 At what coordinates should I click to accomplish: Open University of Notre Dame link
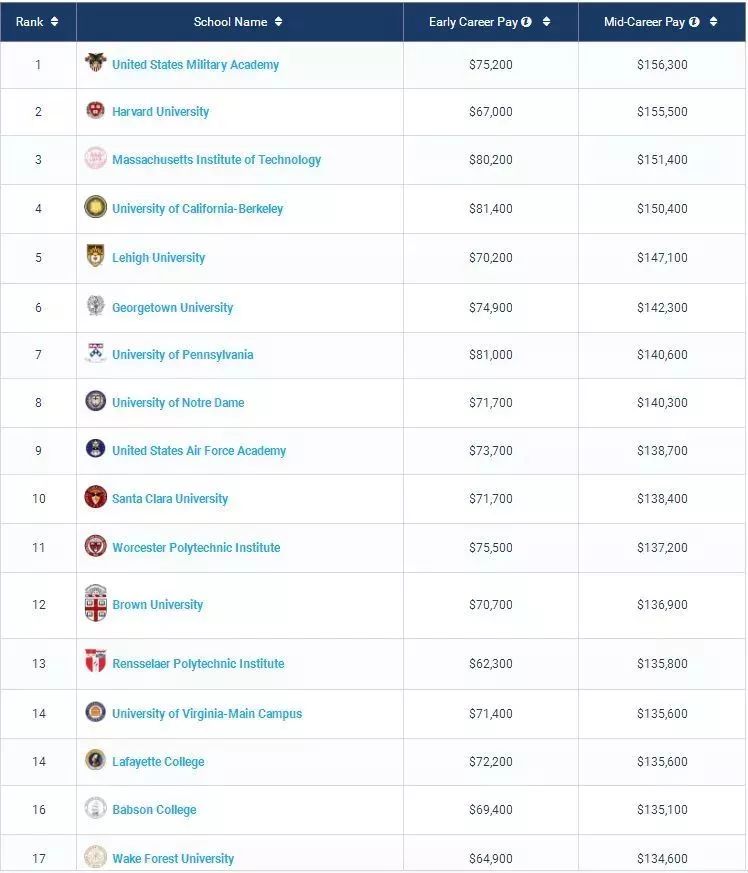click(x=178, y=403)
